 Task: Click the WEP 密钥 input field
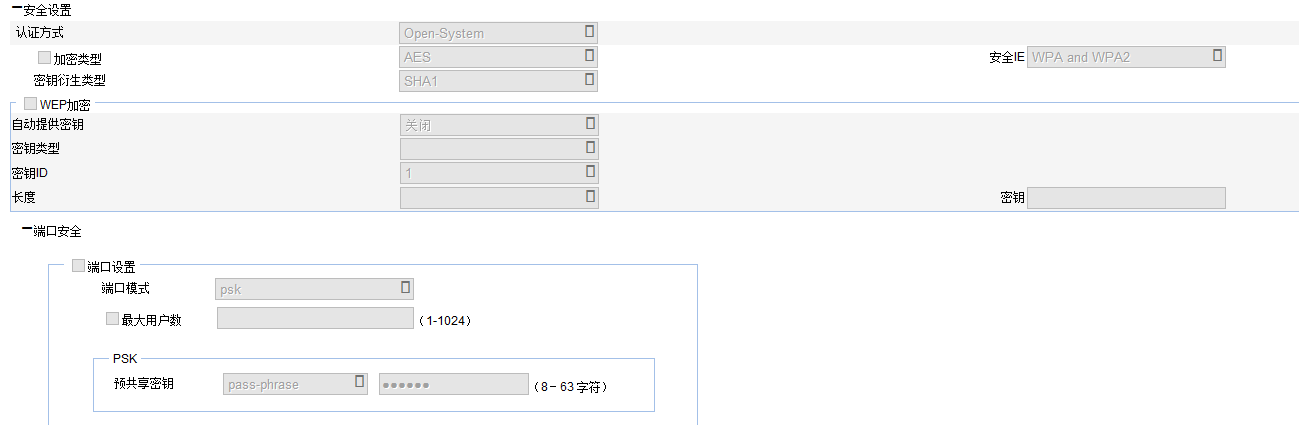1126,198
